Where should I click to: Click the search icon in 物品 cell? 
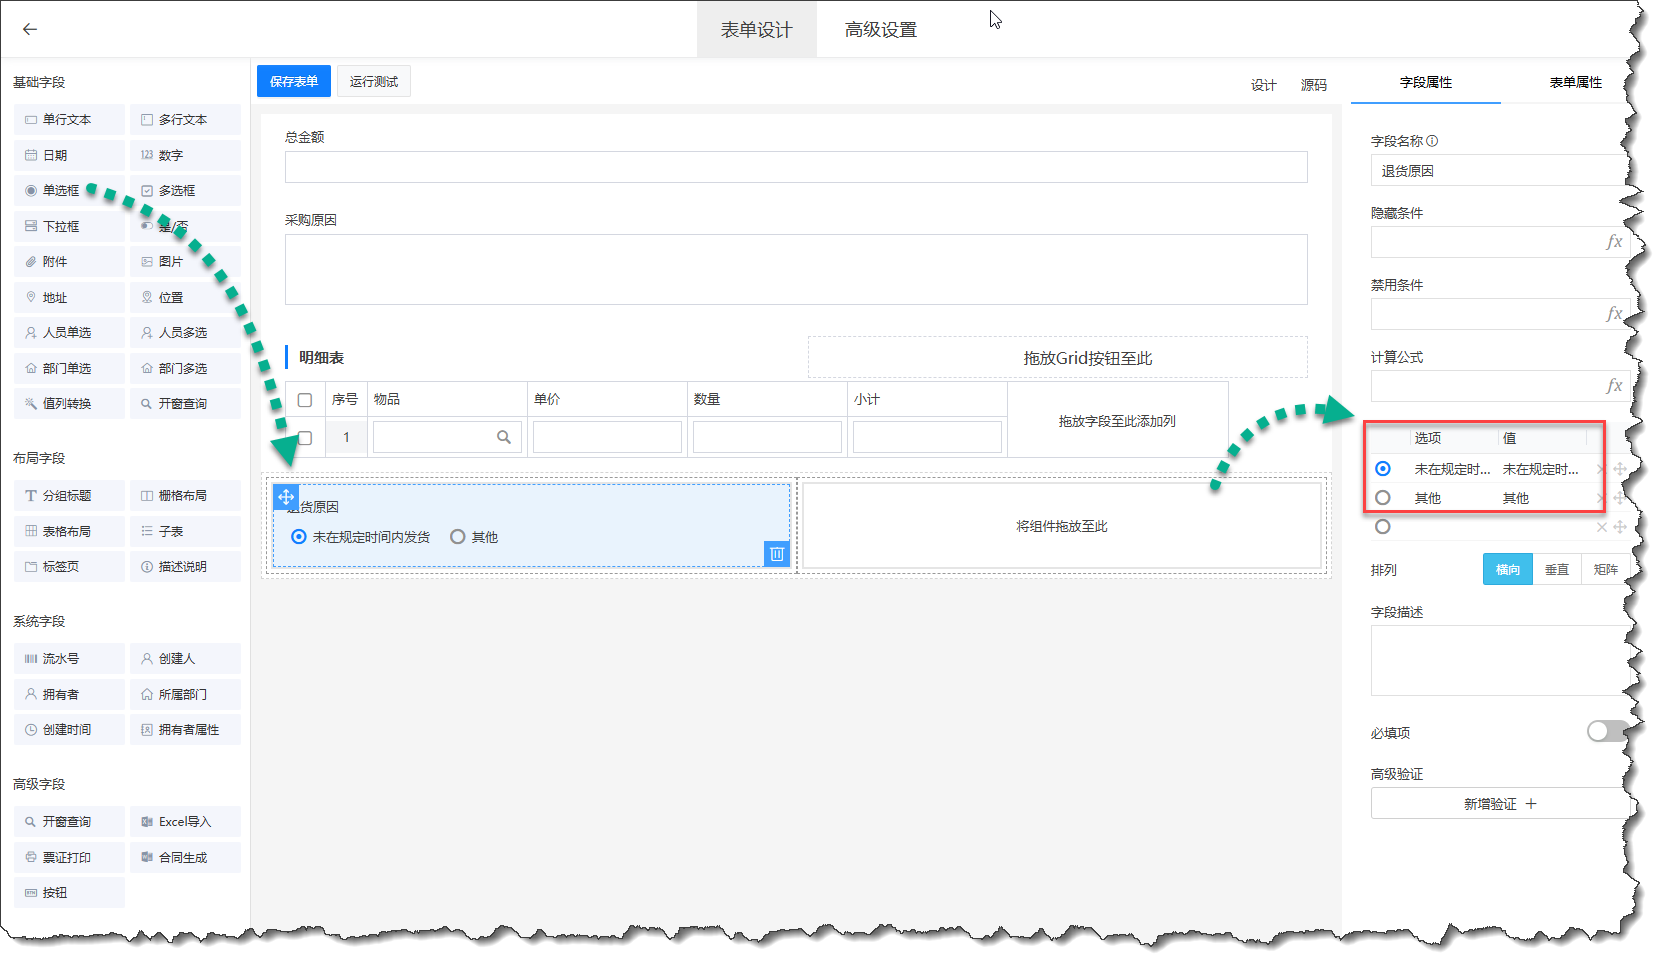click(x=503, y=437)
